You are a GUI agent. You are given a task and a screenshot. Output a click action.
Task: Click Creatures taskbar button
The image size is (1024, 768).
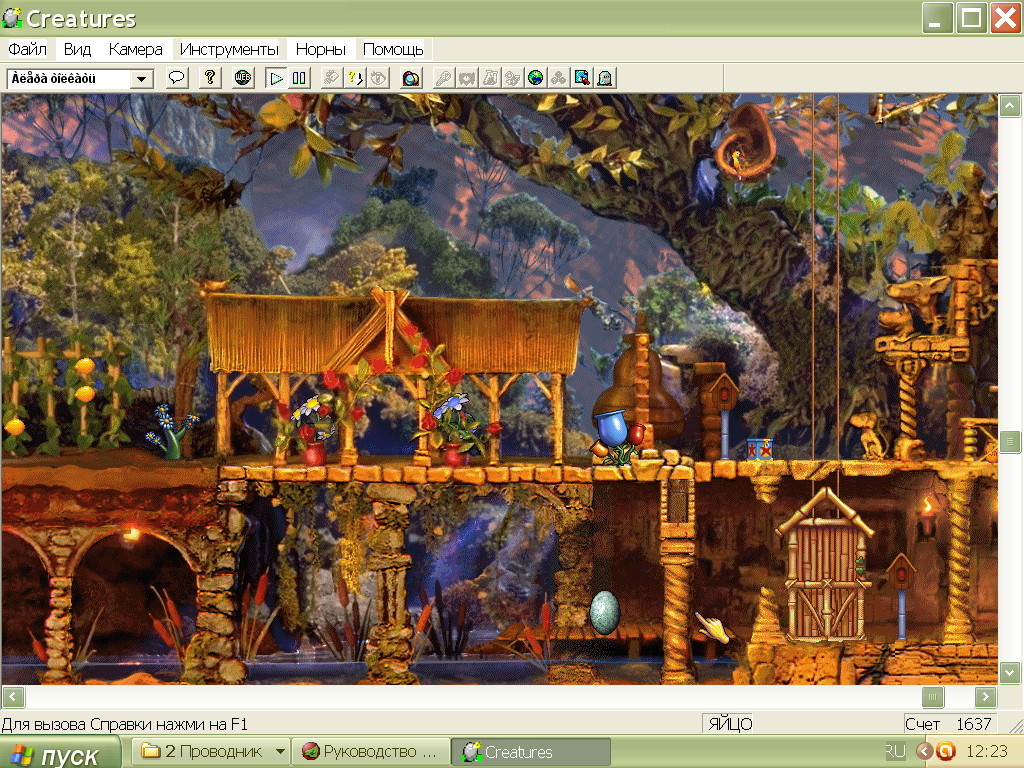click(530, 752)
